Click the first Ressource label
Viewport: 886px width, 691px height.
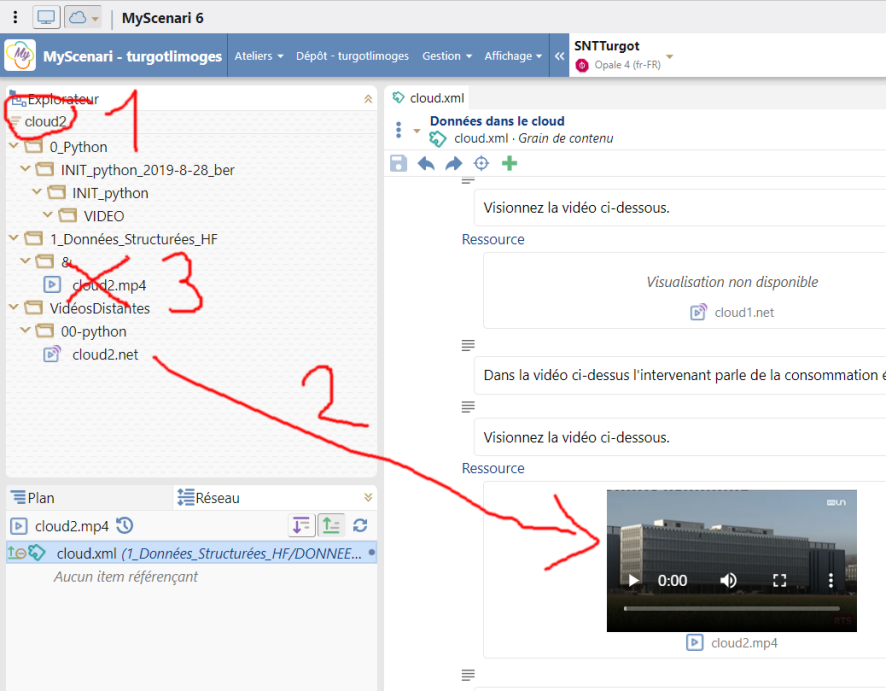click(493, 240)
